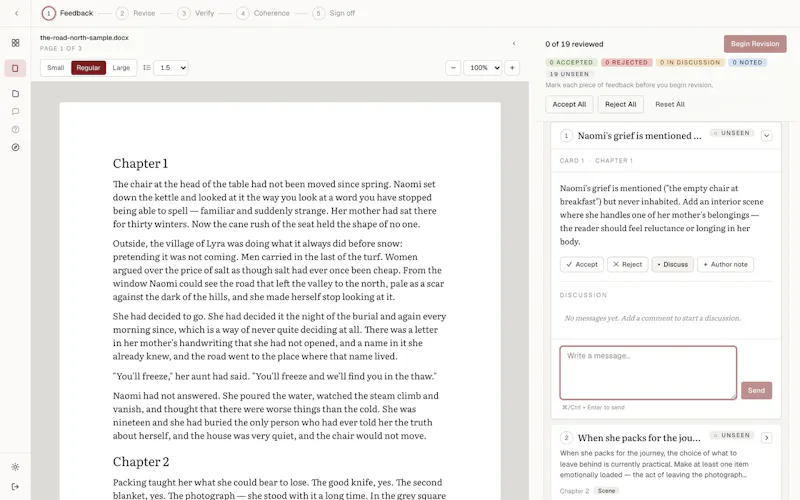
Task: Click Accept All button
Action: pos(569,104)
